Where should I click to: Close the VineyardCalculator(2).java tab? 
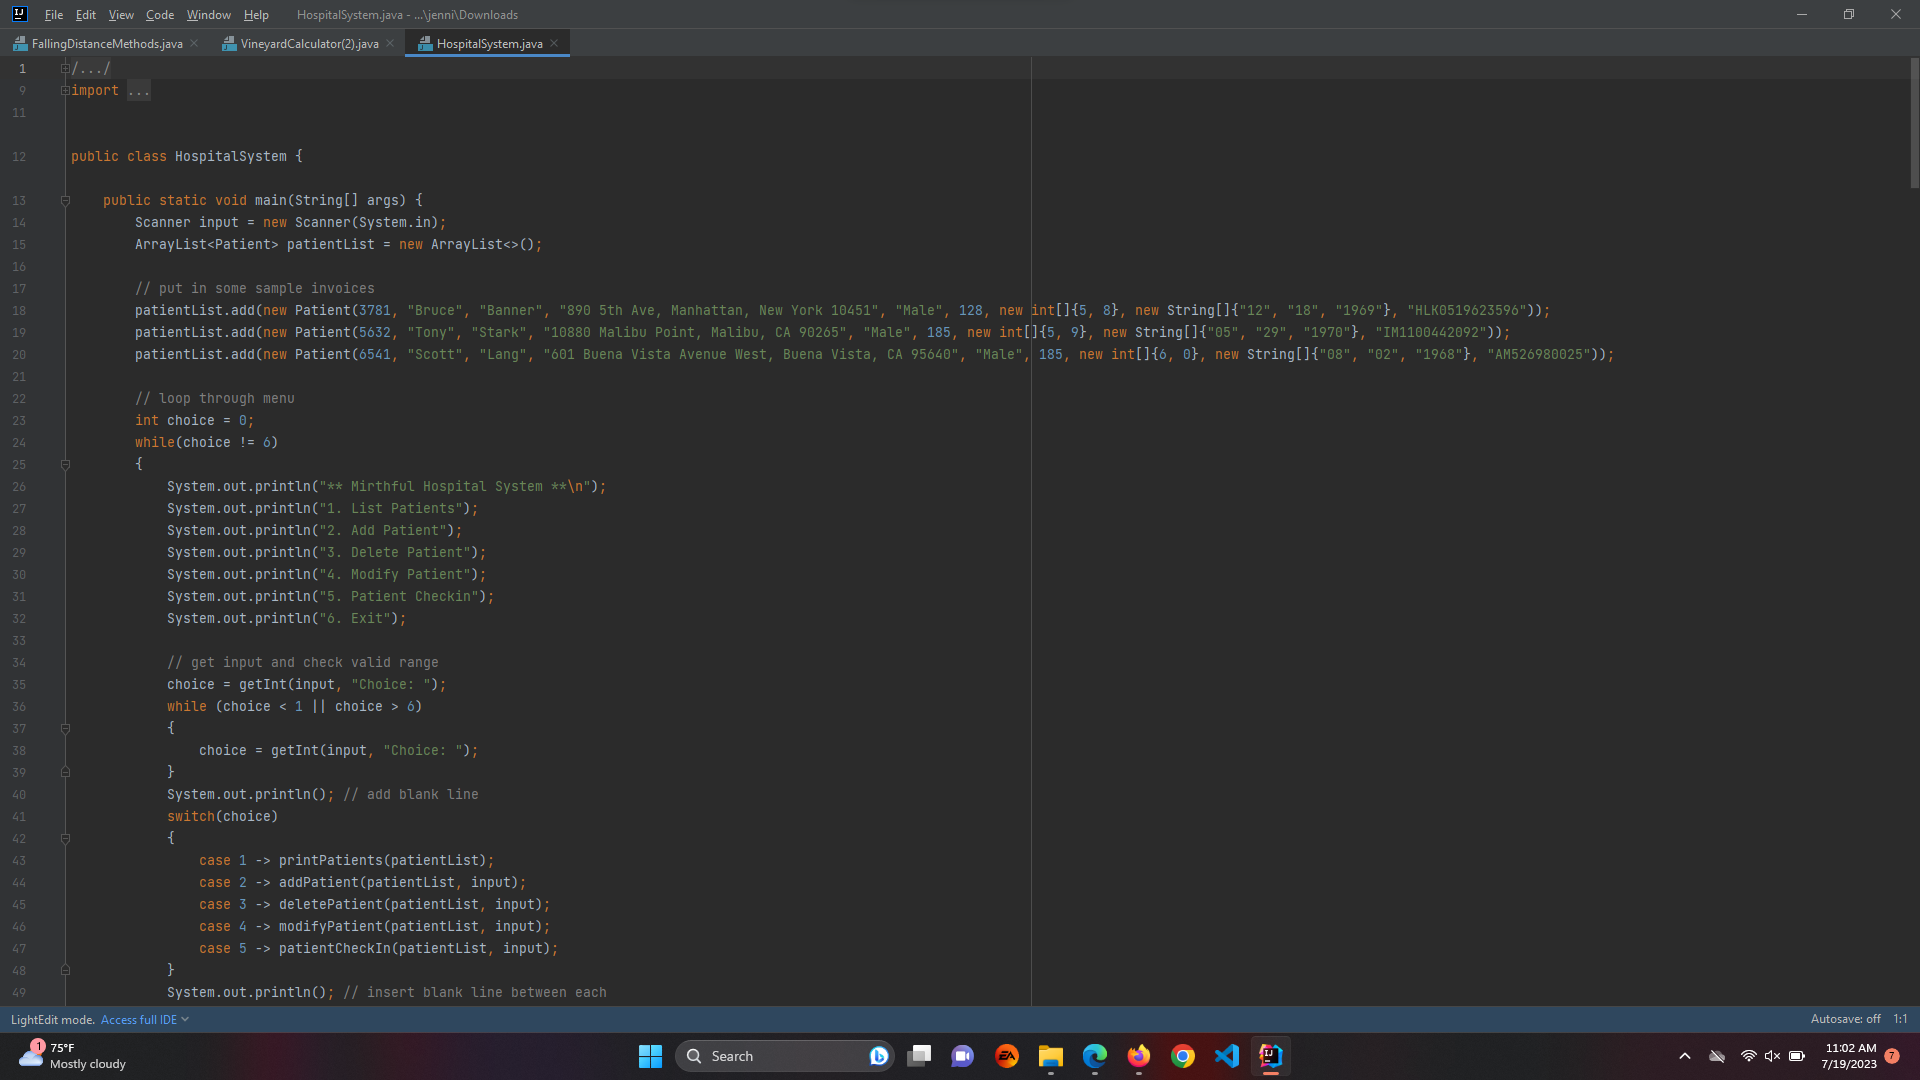(x=390, y=43)
